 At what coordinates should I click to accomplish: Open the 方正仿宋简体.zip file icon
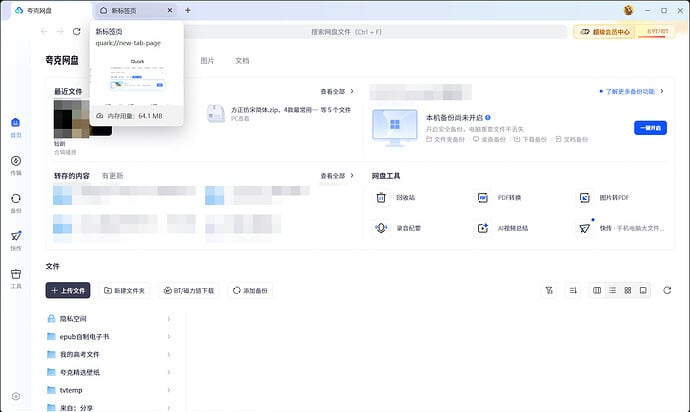pos(216,113)
